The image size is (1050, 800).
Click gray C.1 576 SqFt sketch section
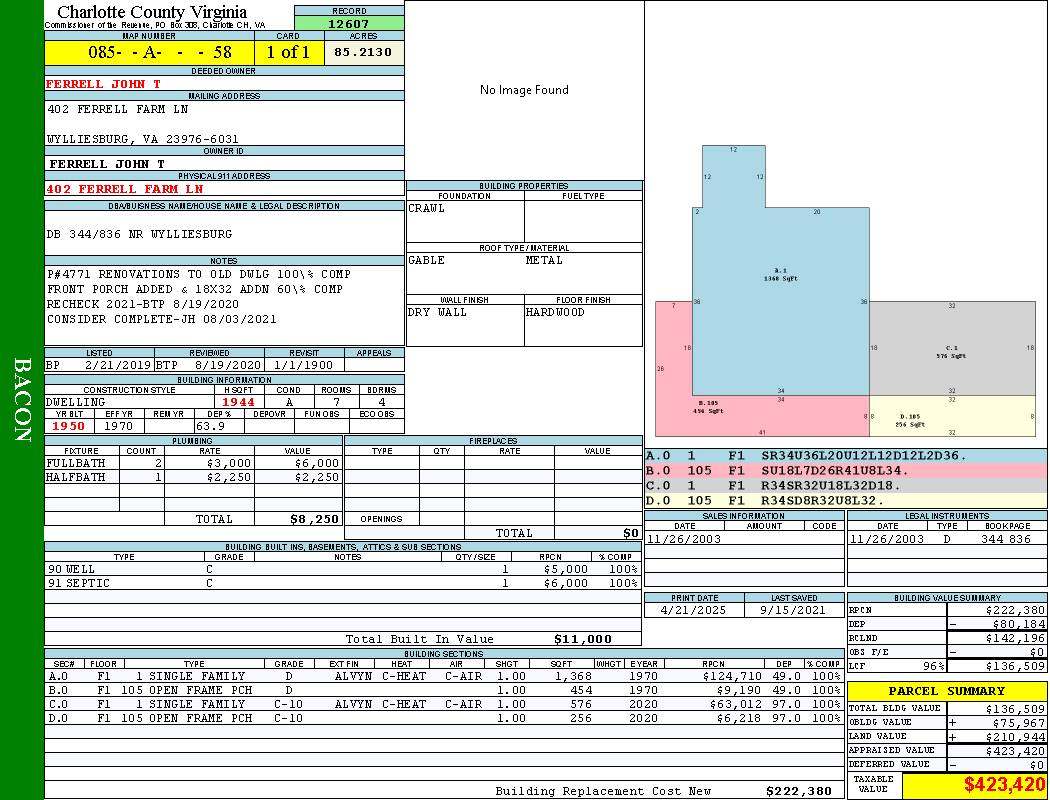(952, 348)
